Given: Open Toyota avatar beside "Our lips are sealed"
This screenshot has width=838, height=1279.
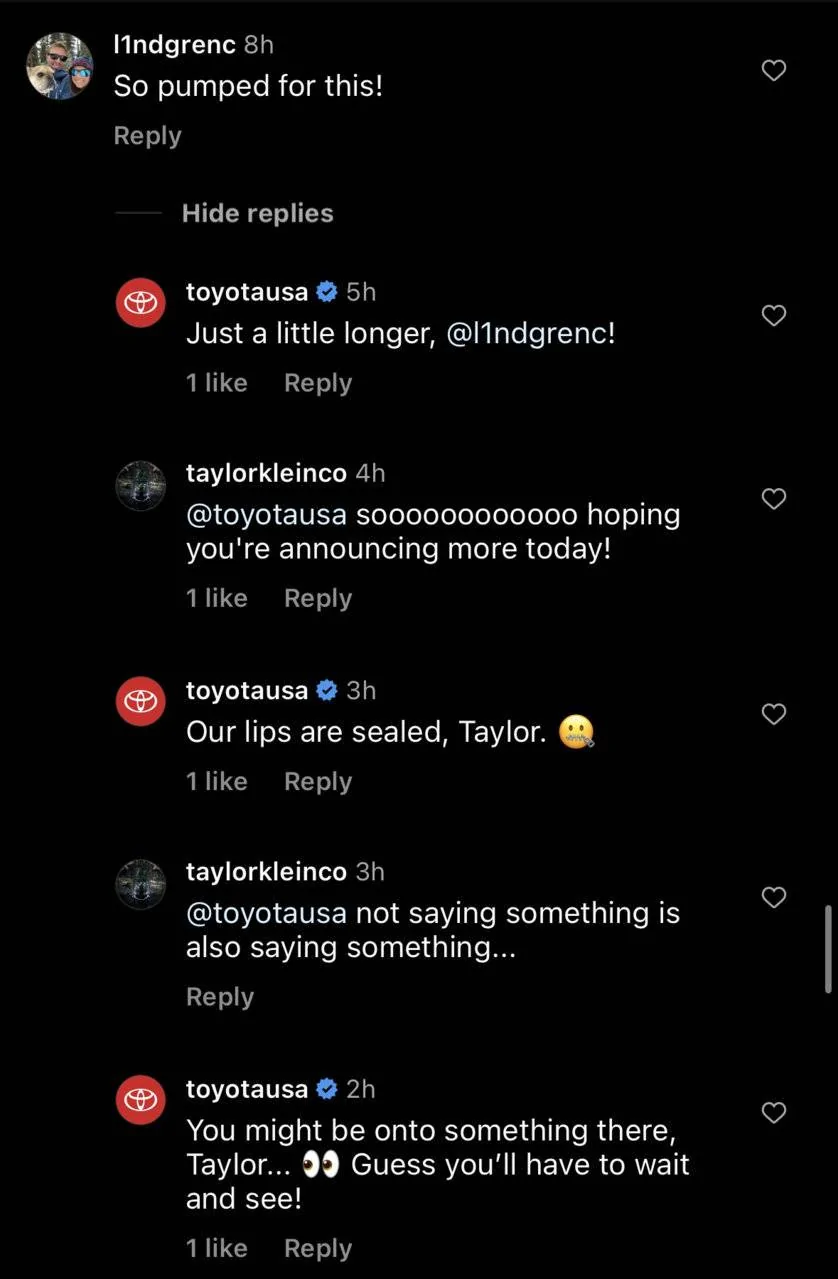Looking at the screenshot, I should (x=141, y=701).
